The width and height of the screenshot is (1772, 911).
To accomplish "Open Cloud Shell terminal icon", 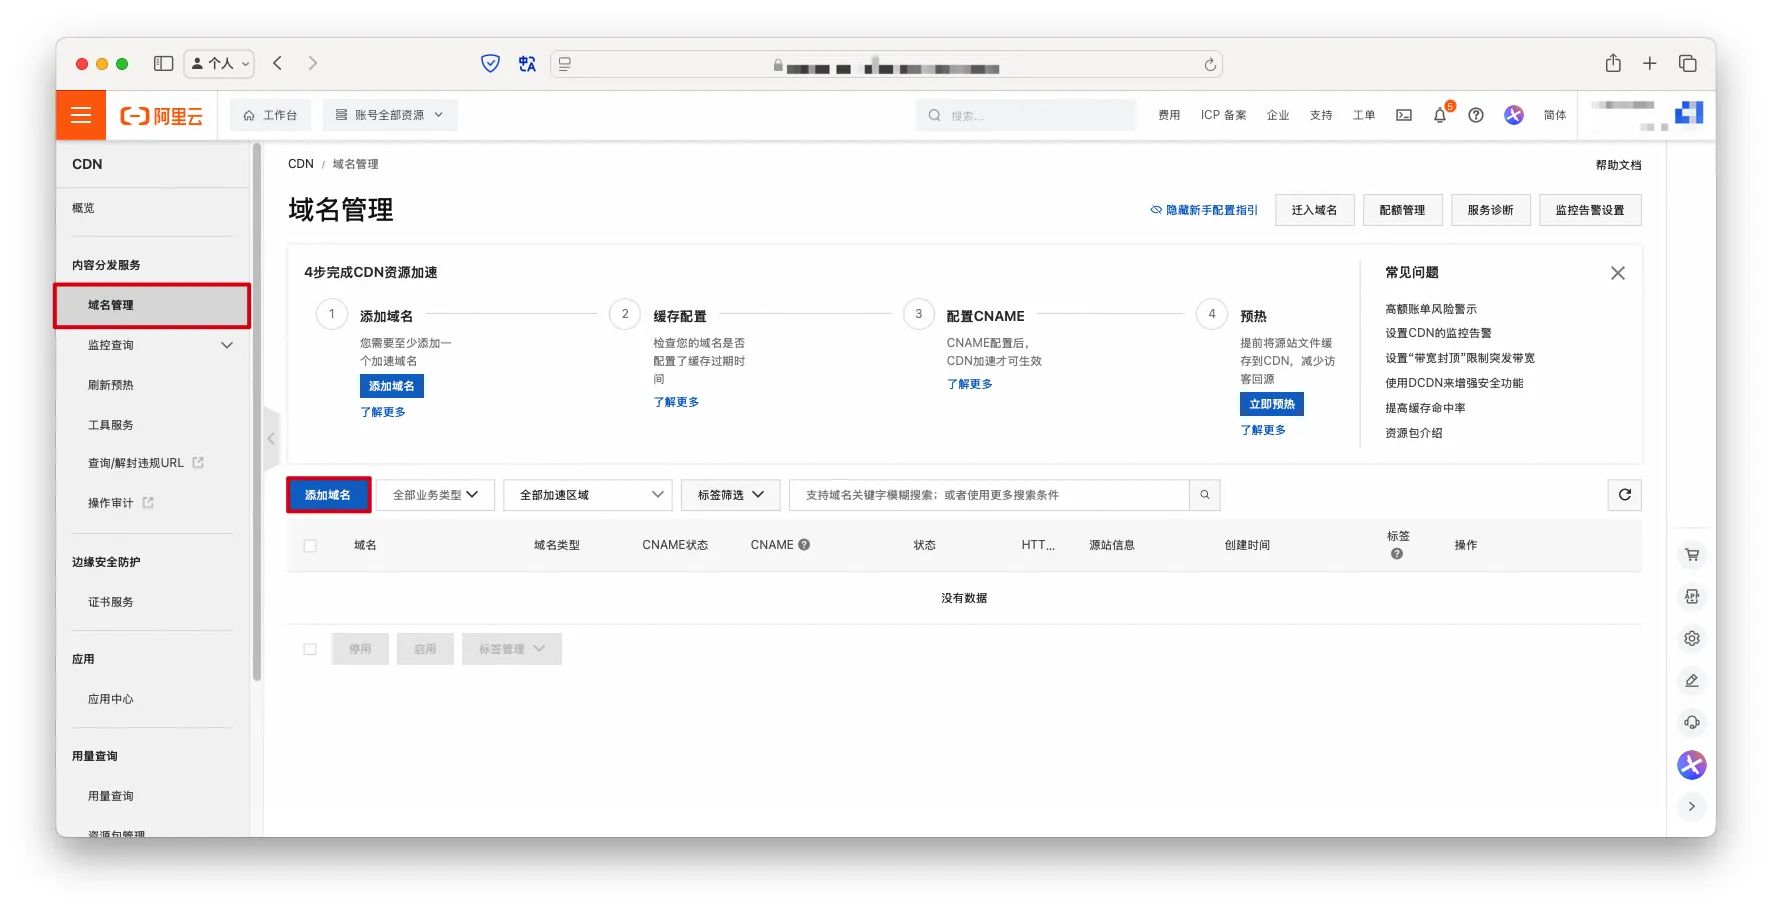I will (x=1404, y=115).
